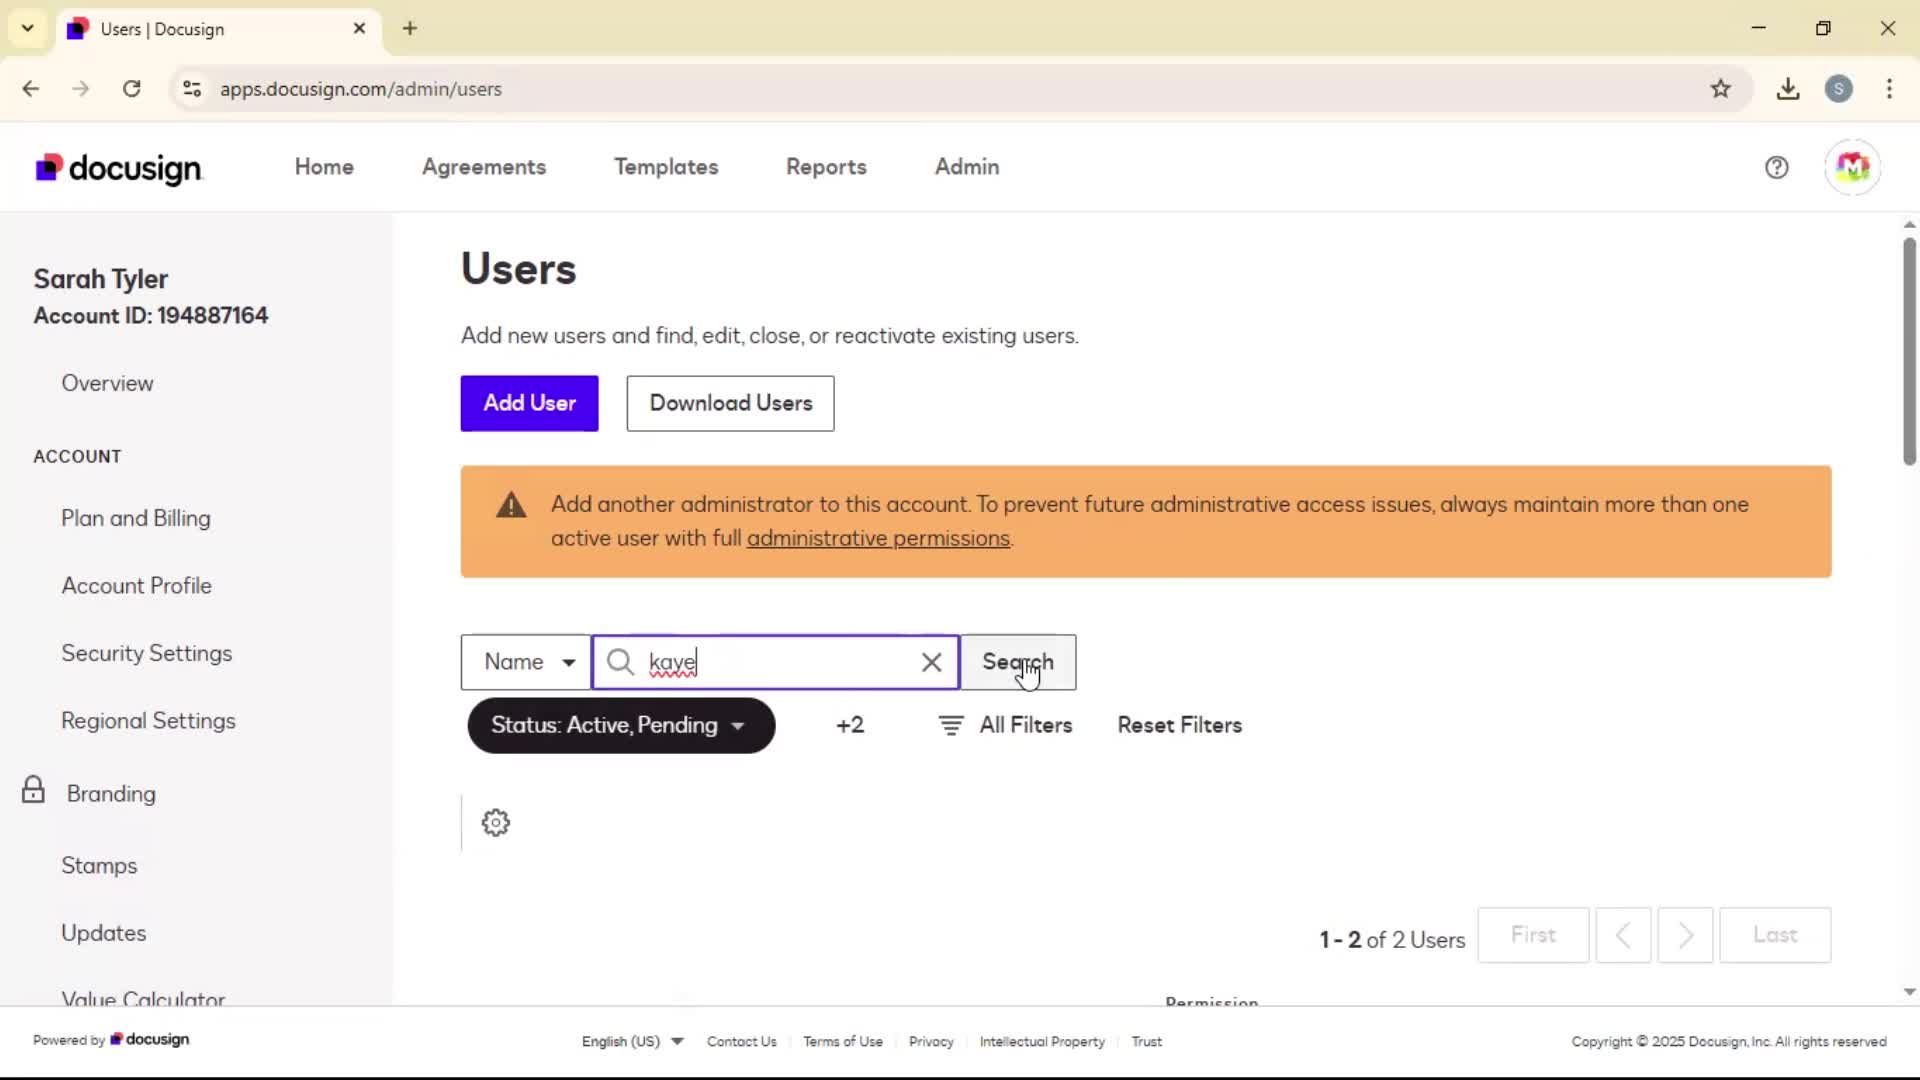This screenshot has height=1080, width=1920.
Task: Open the Agreements menu
Action: point(484,167)
